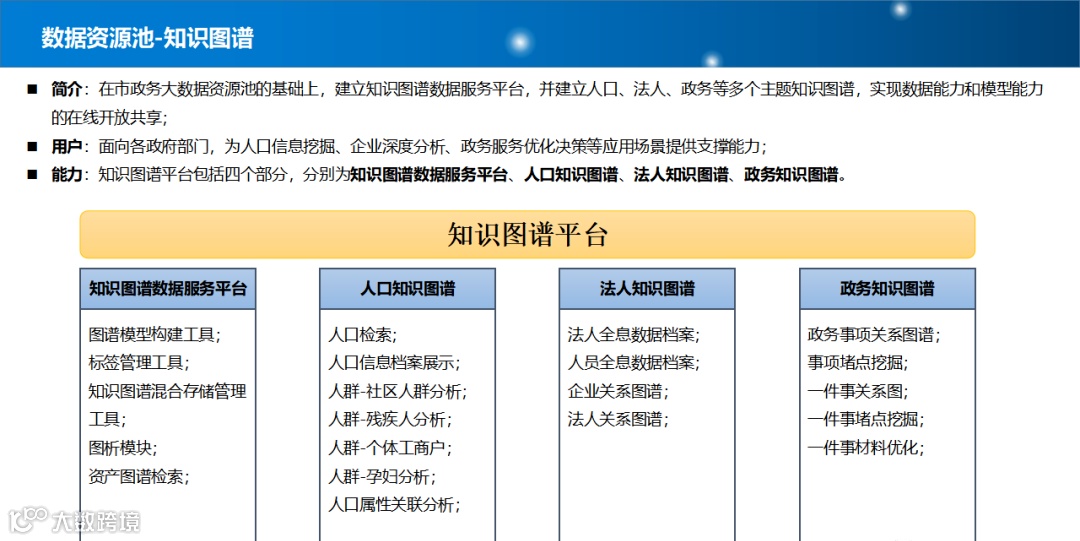The height and width of the screenshot is (541, 1080).
Task: Click the text 知识图谱混合存储管理
Action: (167, 391)
